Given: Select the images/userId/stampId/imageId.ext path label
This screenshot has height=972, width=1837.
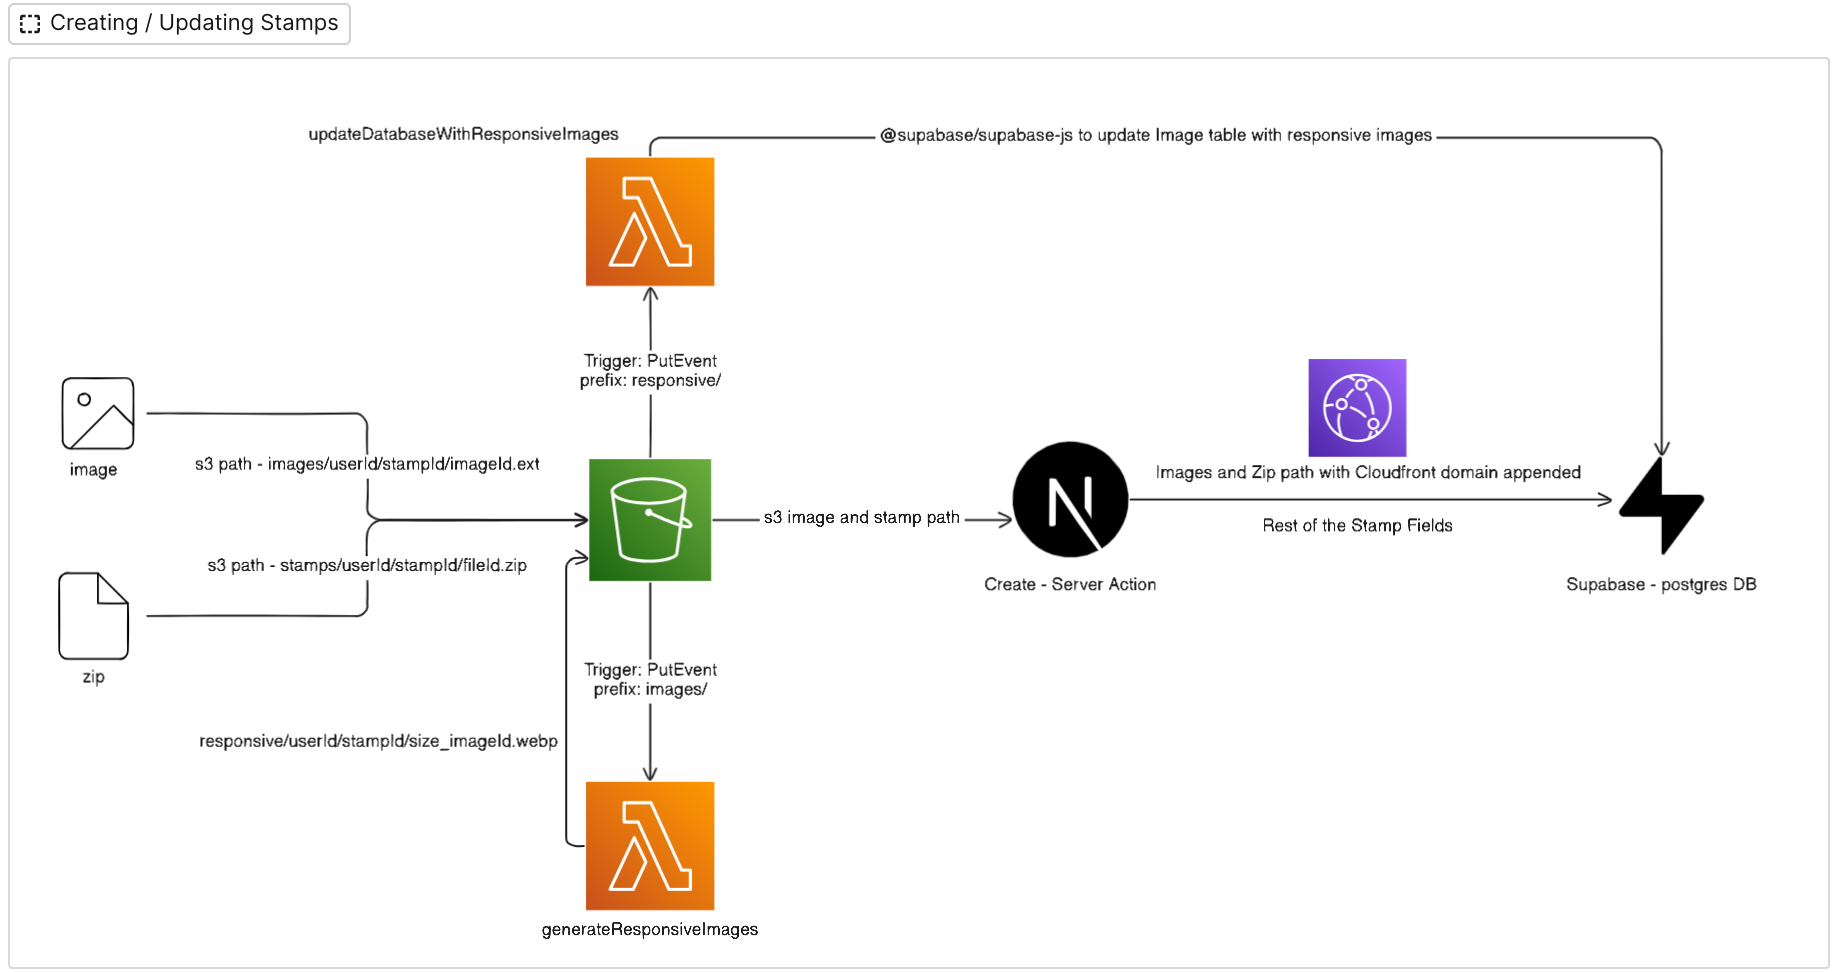Looking at the screenshot, I should click(x=367, y=464).
